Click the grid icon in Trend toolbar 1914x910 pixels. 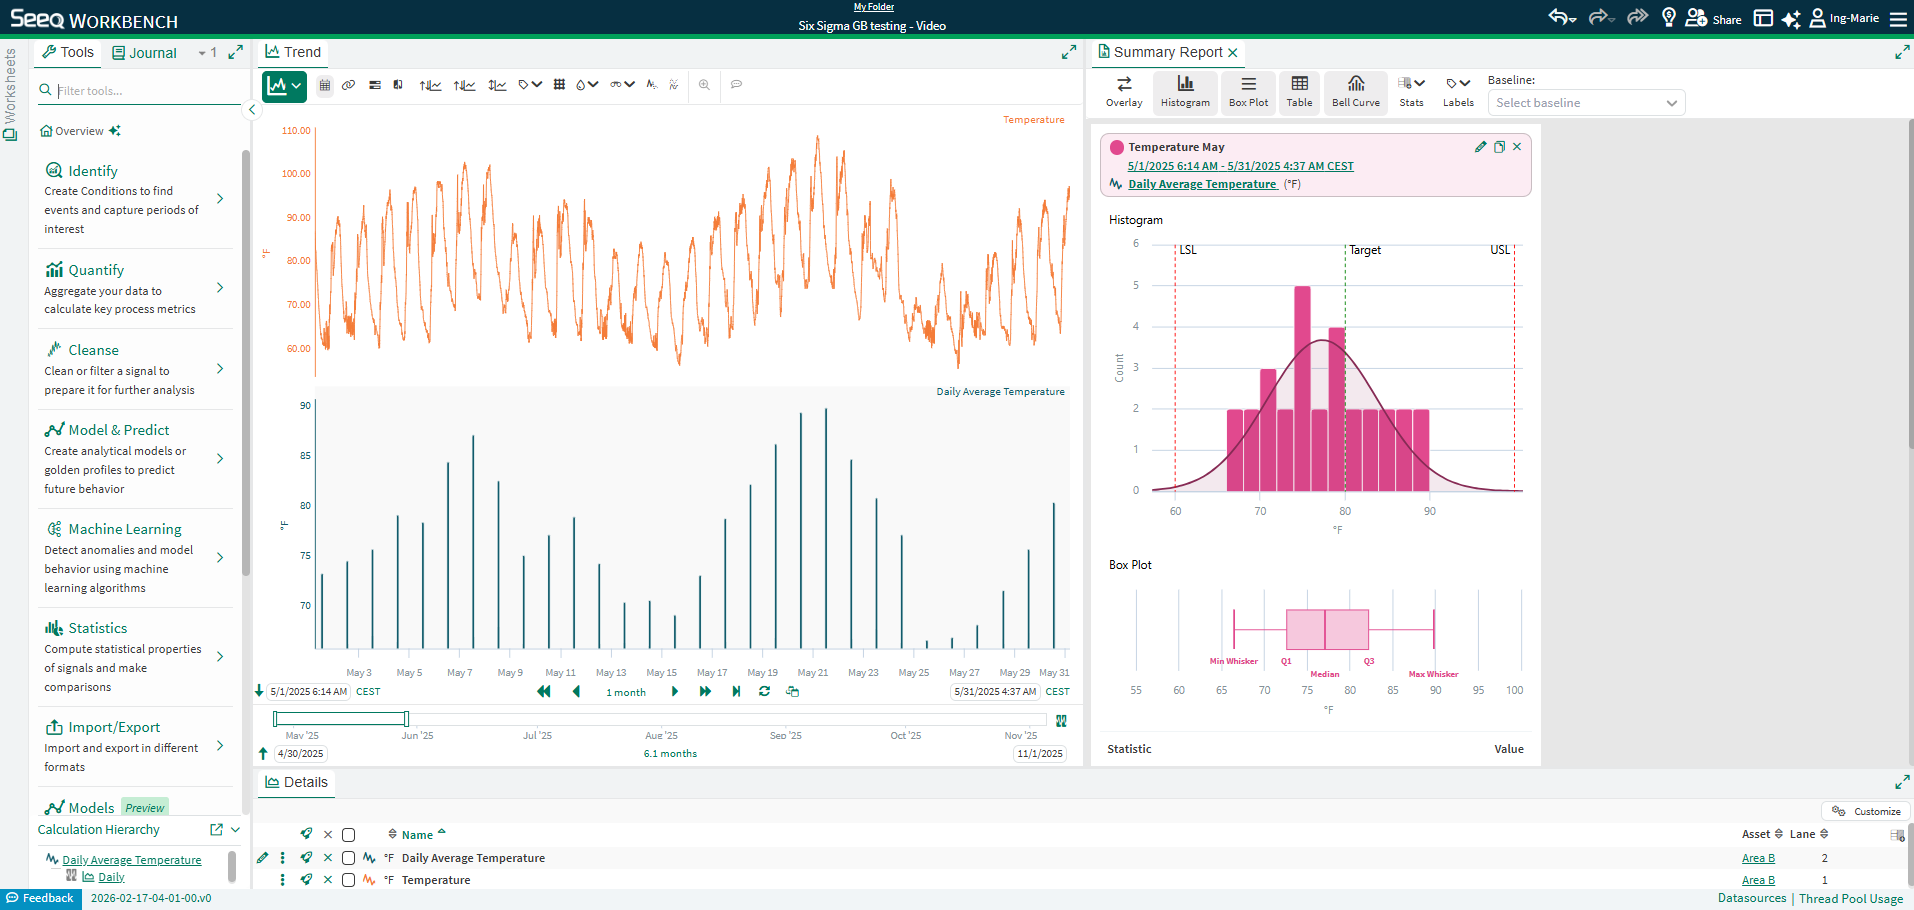point(559,85)
